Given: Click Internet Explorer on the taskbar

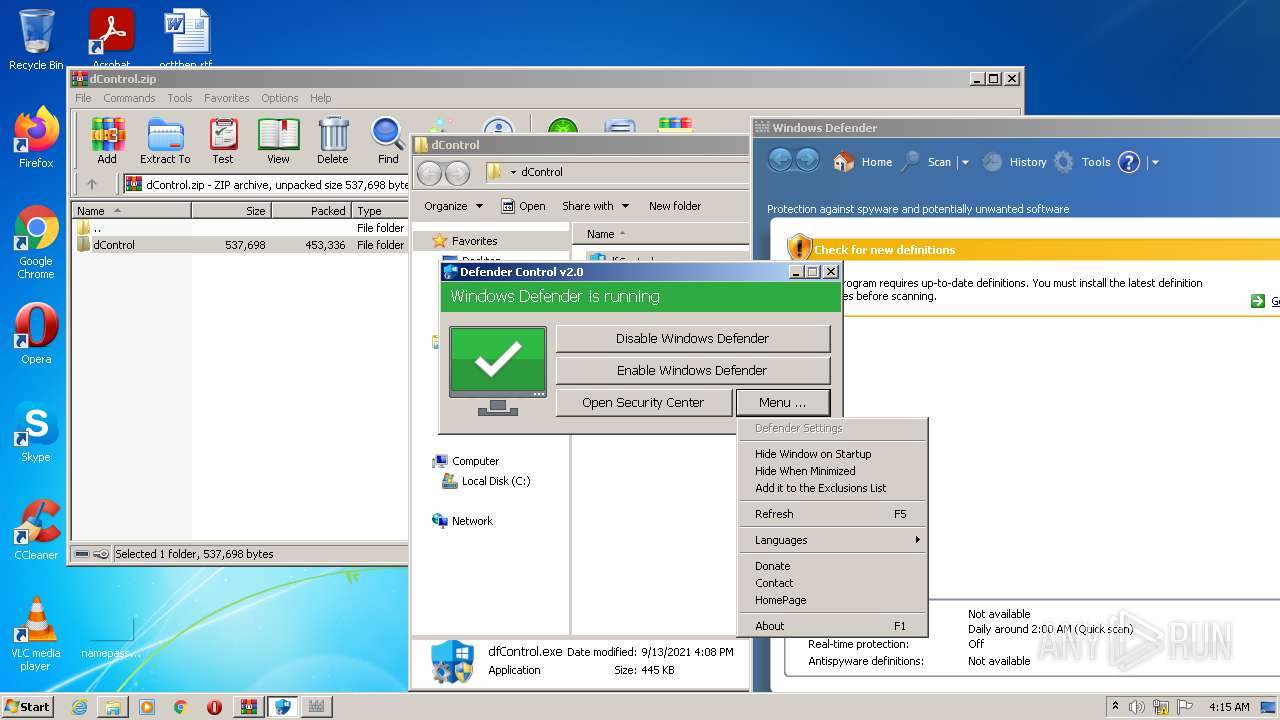Looking at the screenshot, I should click(79, 707).
